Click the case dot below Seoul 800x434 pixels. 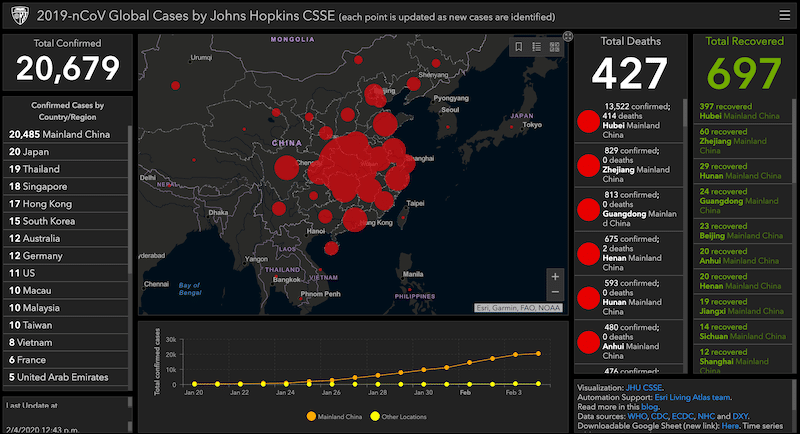[447, 127]
